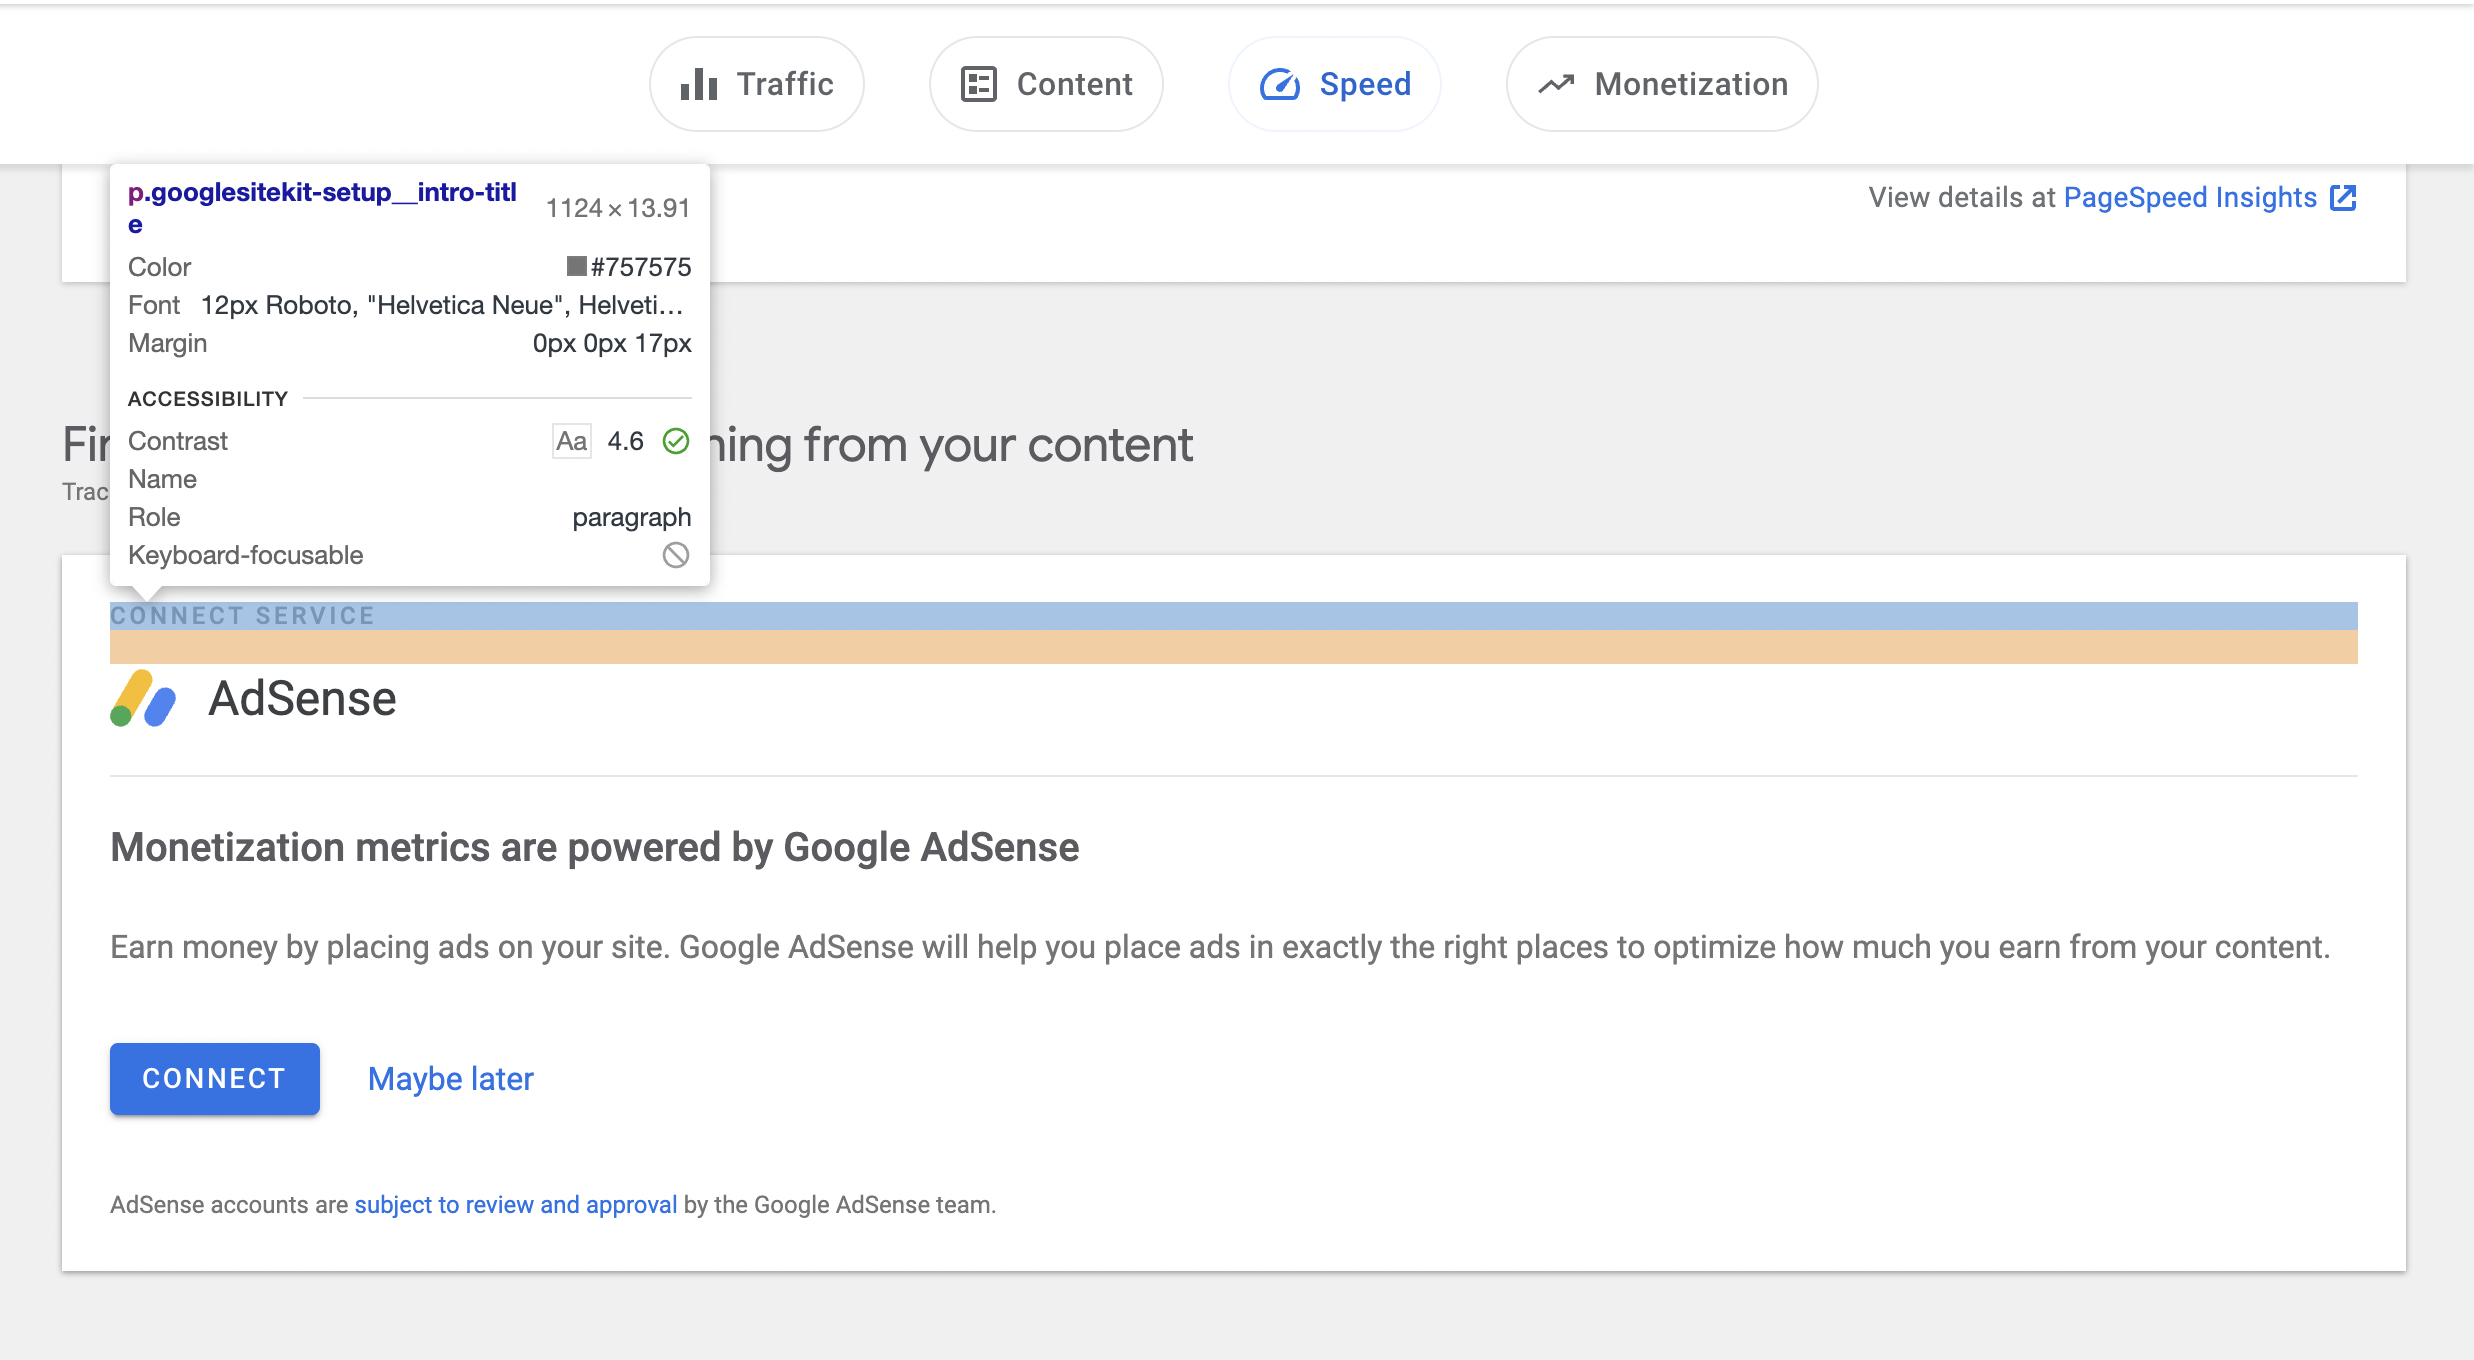Screen dimensions: 2474x1360
Task: Click the green contrast checkmark icon
Action: (x=676, y=441)
